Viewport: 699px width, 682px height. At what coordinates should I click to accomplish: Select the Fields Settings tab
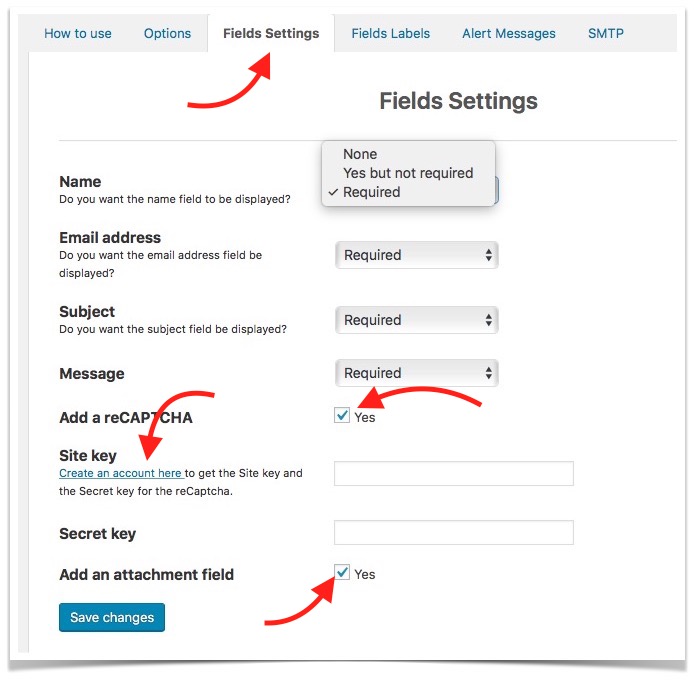(x=271, y=33)
